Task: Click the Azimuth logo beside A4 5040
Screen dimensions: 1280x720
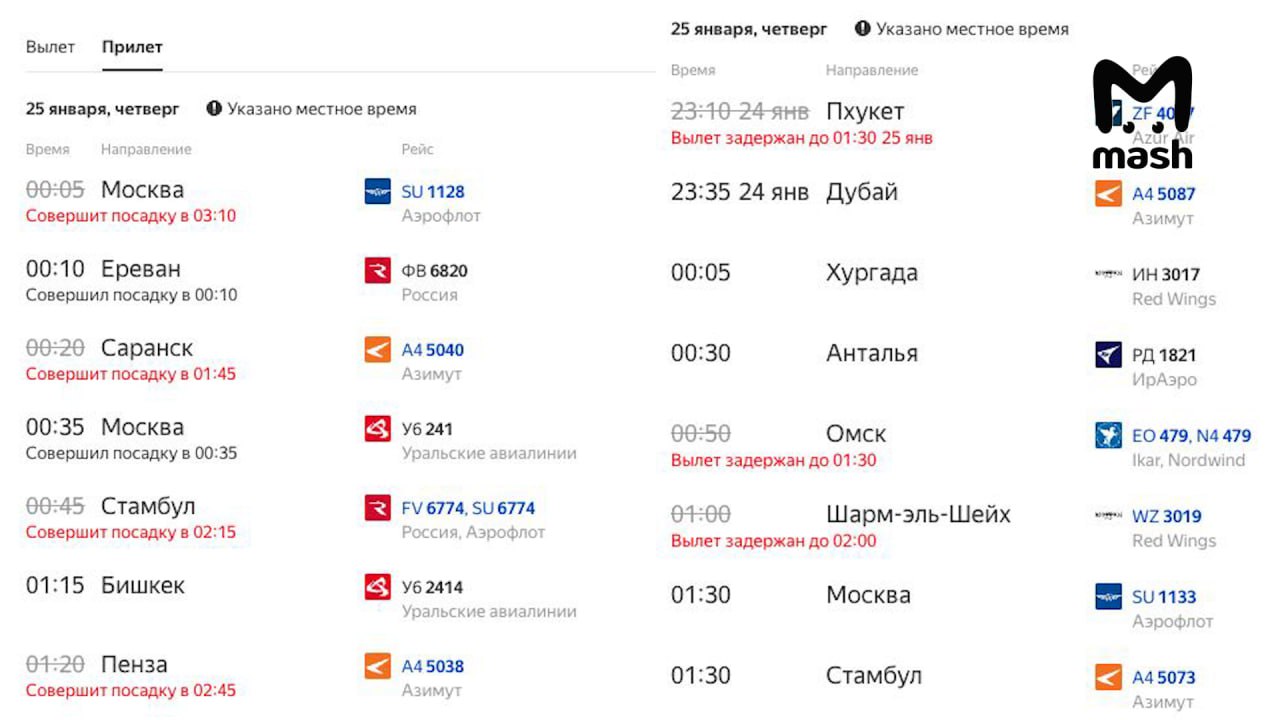Action: pyautogui.click(x=377, y=349)
